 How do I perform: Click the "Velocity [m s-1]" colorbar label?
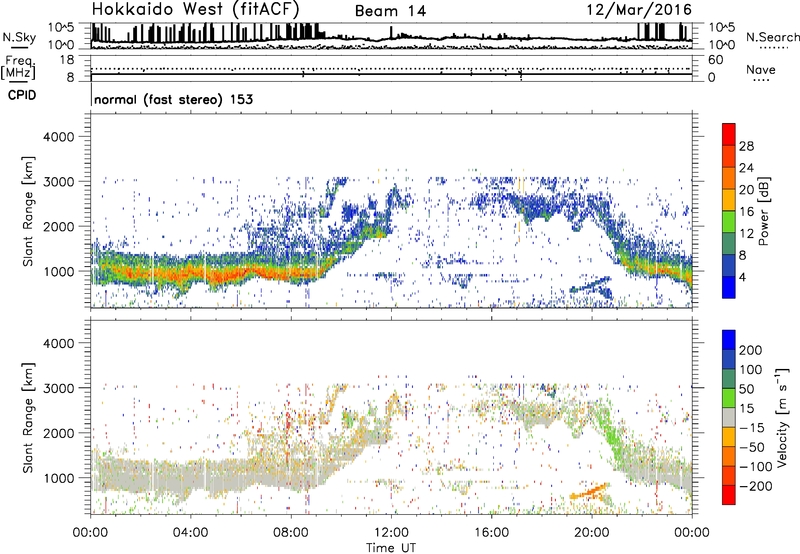pyautogui.click(x=782, y=417)
